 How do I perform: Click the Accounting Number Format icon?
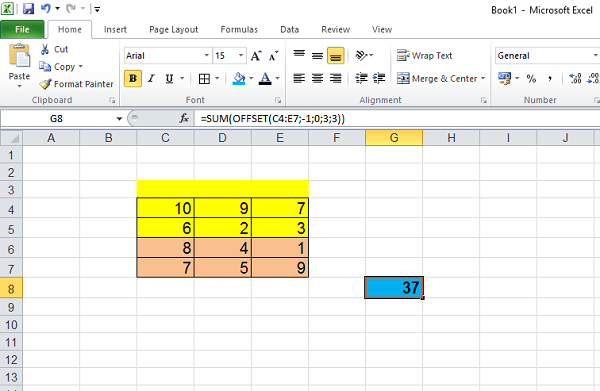[x=505, y=78]
